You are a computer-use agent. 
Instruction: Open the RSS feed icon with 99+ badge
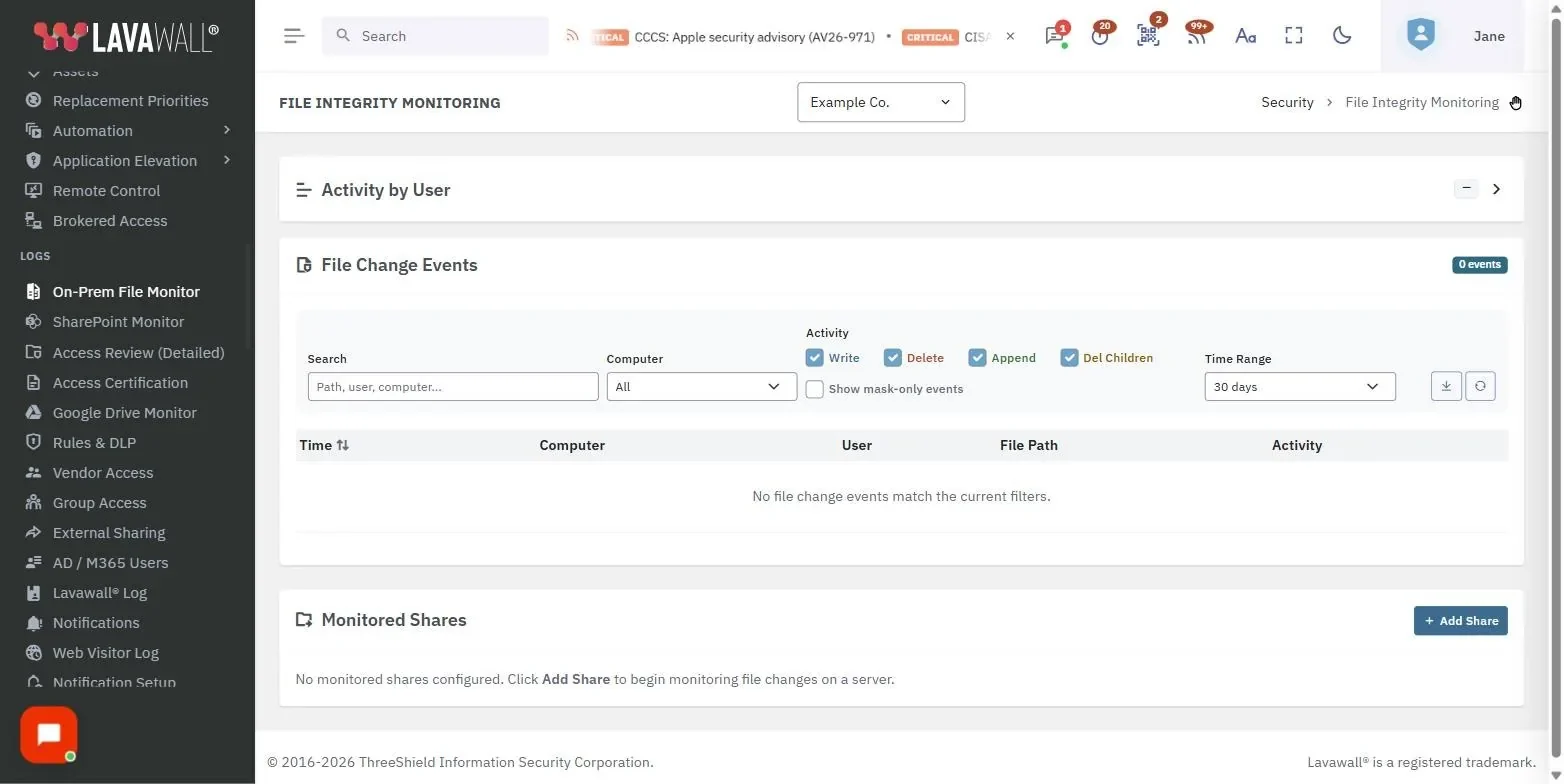tap(1196, 36)
